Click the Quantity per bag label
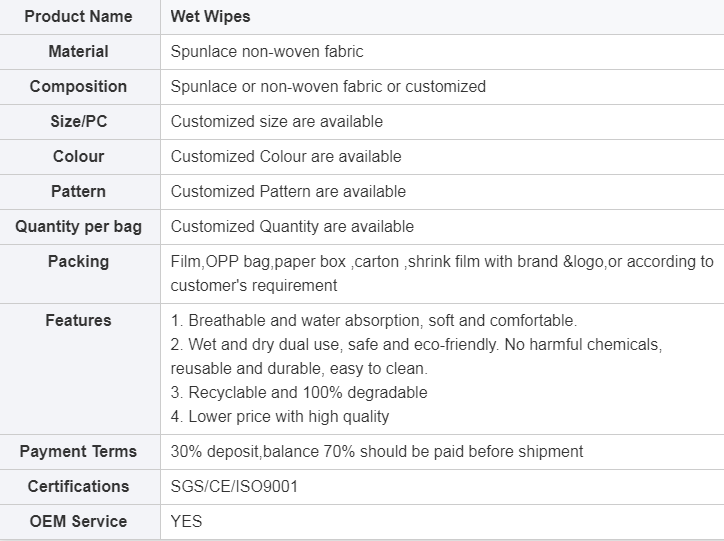 (x=78, y=227)
